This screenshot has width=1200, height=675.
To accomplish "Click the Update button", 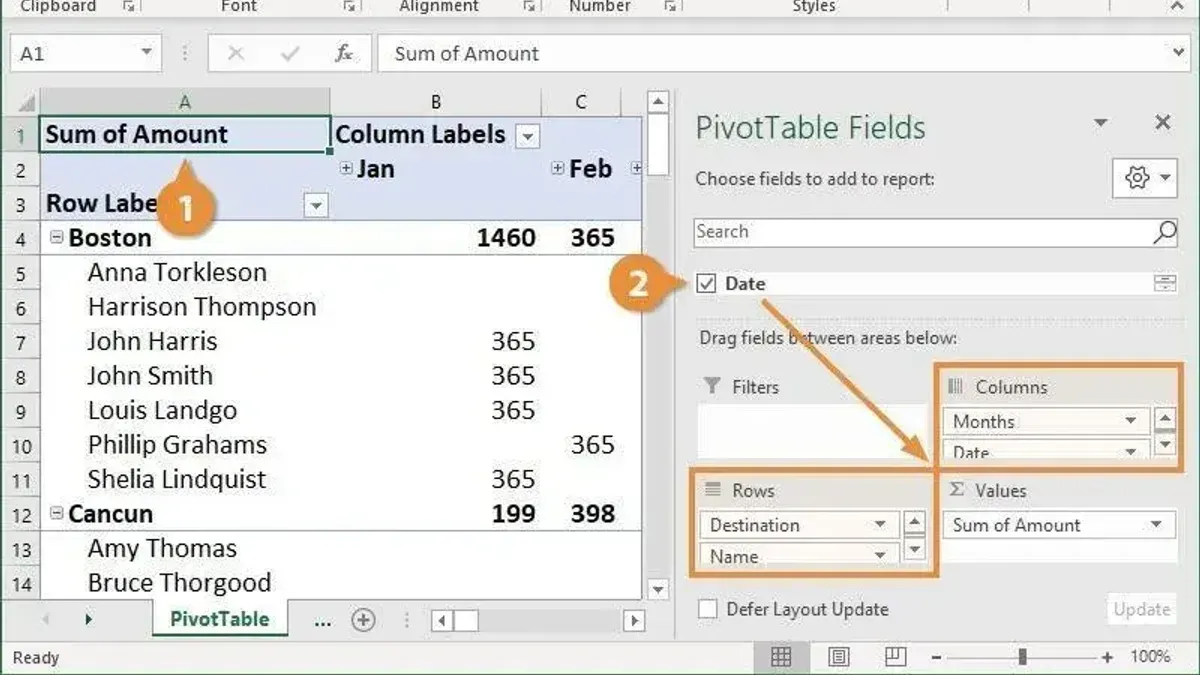I will [1142, 609].
